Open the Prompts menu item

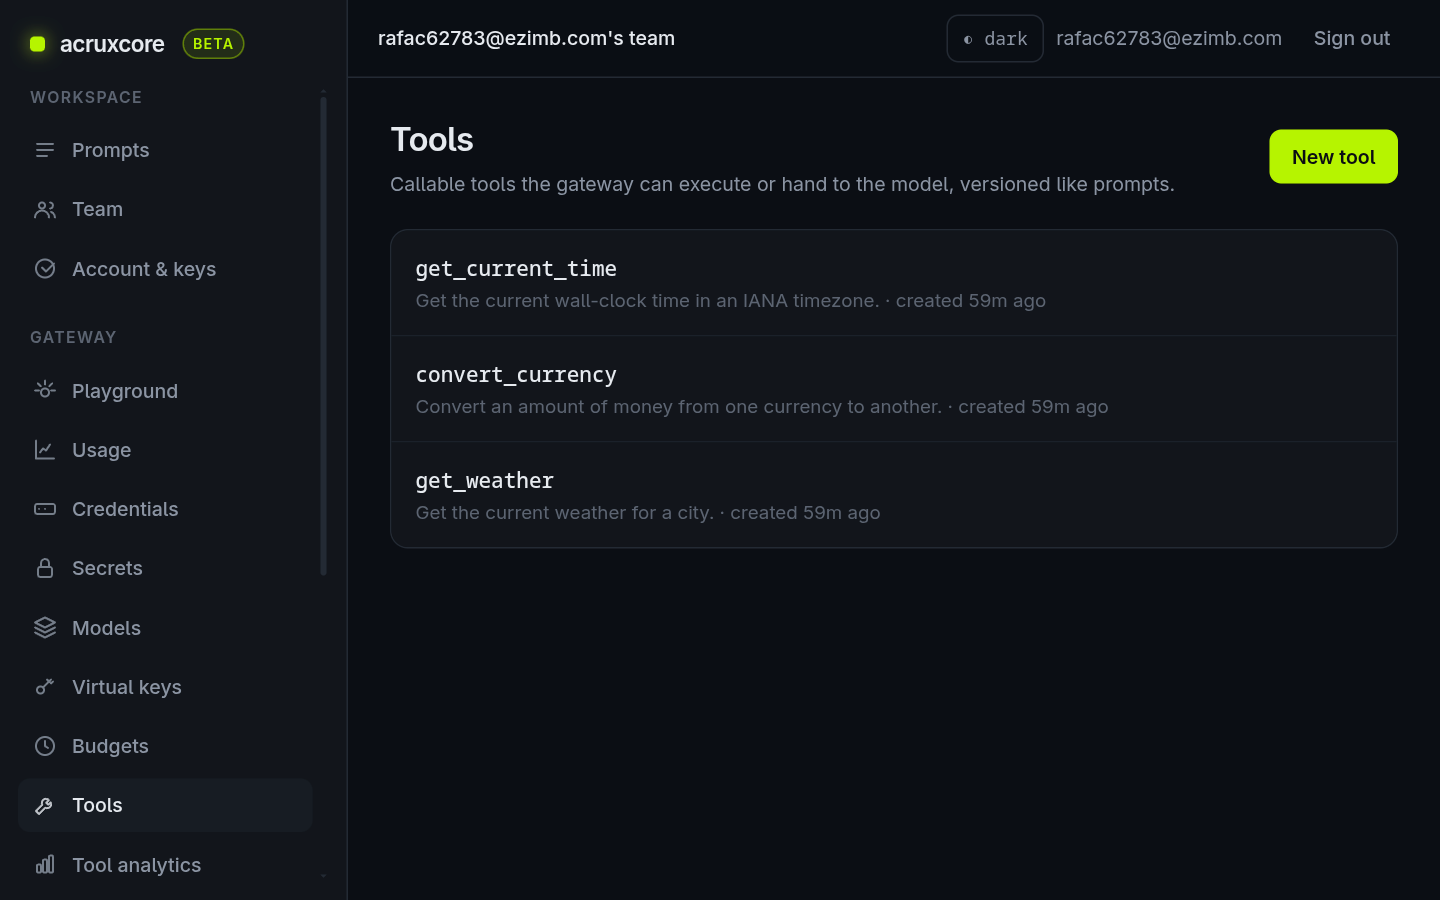[x=165, y=150]
